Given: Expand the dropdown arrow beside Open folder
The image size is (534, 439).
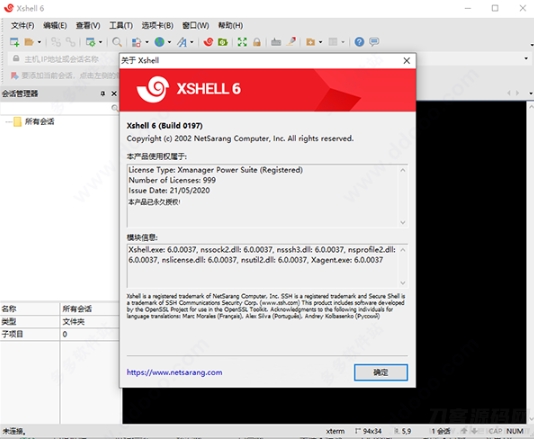Looking at the screenshot, I should 39,42.
